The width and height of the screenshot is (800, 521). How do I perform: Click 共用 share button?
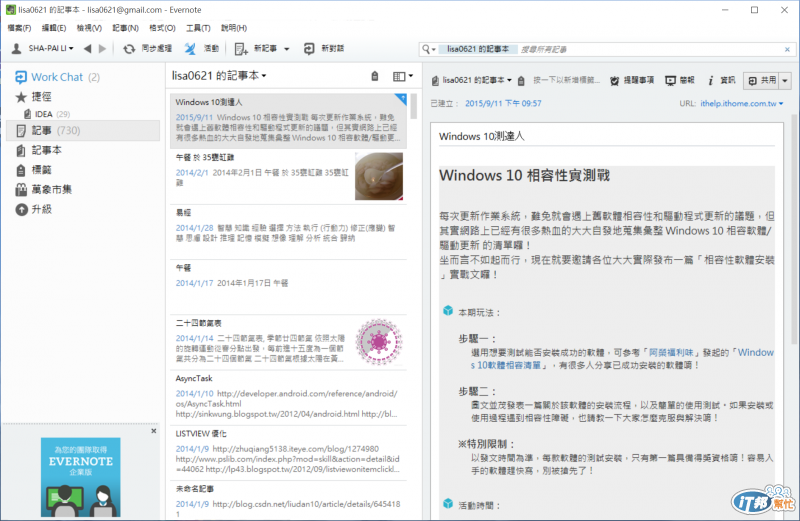tap(761, 80)
